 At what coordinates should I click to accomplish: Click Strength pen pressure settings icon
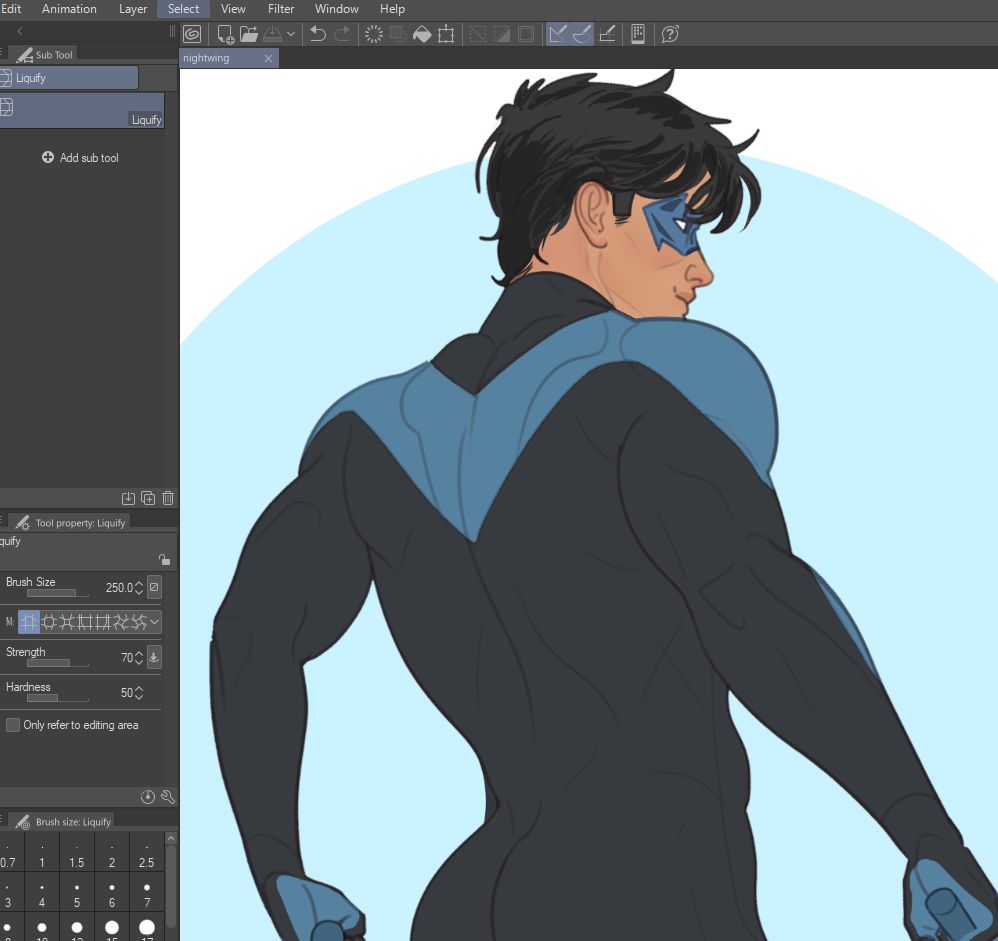pos(154,657)
